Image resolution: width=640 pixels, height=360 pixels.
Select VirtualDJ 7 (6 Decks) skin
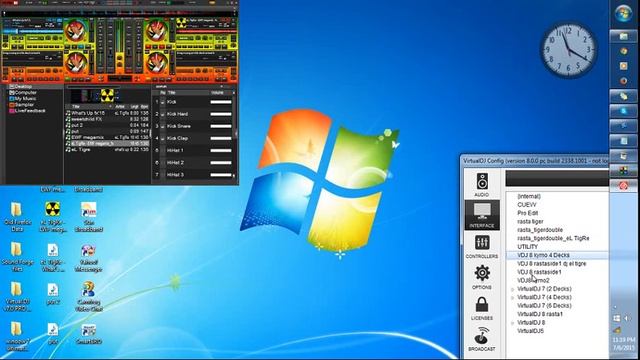pyautogui.click(x=544, y=306)
